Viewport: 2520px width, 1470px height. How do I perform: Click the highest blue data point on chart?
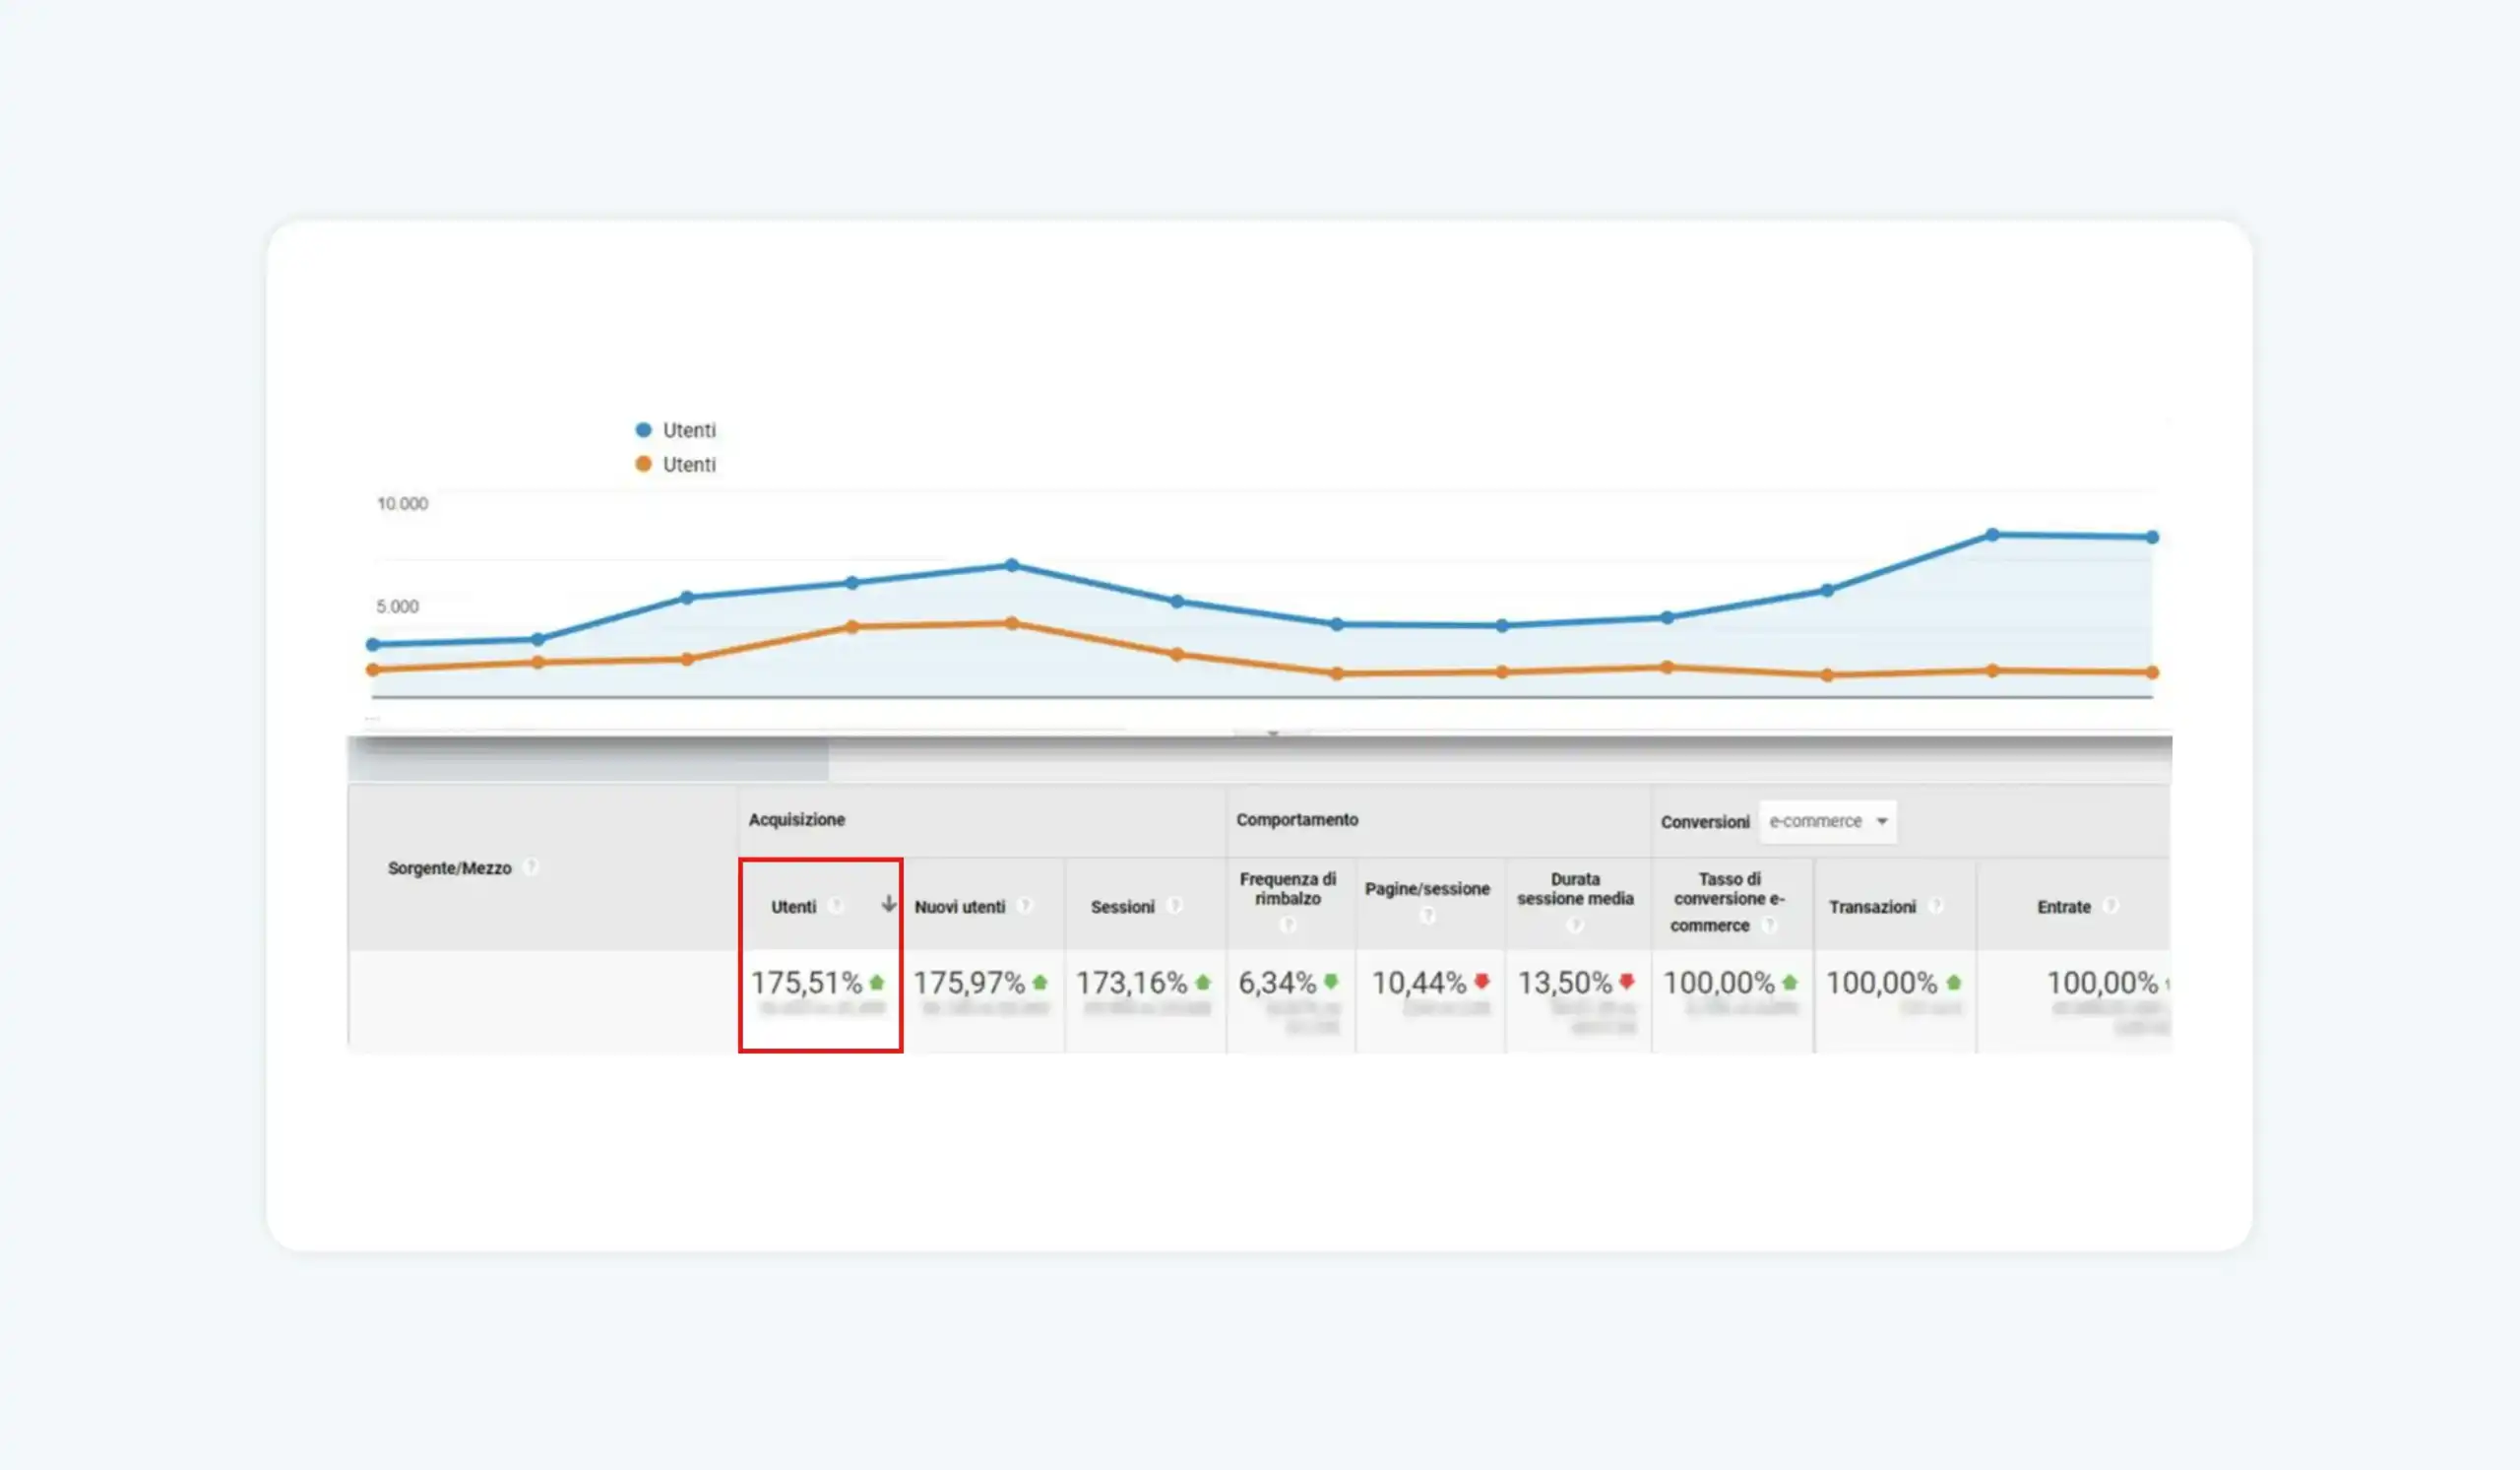(1992, 535)
